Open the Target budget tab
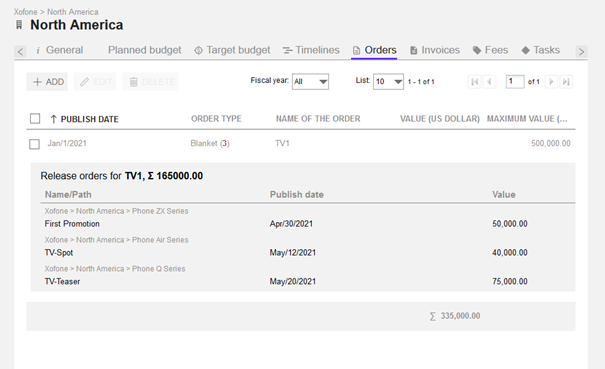 232,50
